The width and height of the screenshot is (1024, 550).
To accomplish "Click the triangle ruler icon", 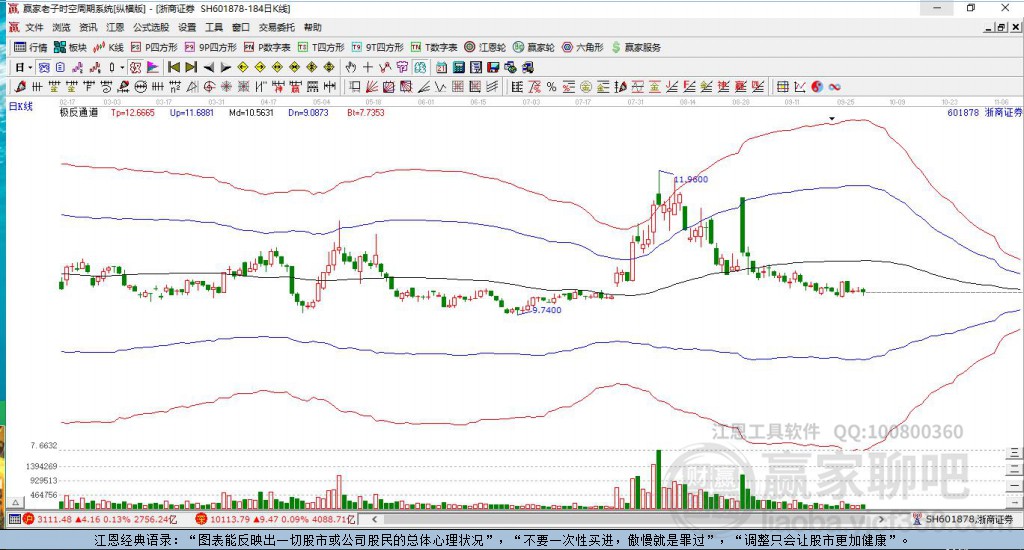I will point(191,86).
